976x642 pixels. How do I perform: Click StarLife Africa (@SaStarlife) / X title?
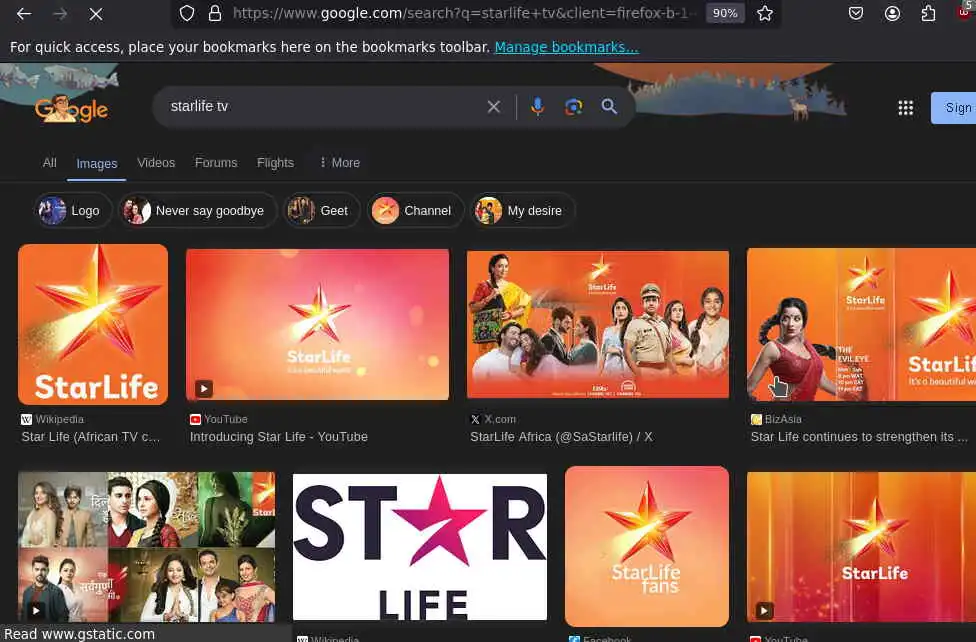pos(561,437)
